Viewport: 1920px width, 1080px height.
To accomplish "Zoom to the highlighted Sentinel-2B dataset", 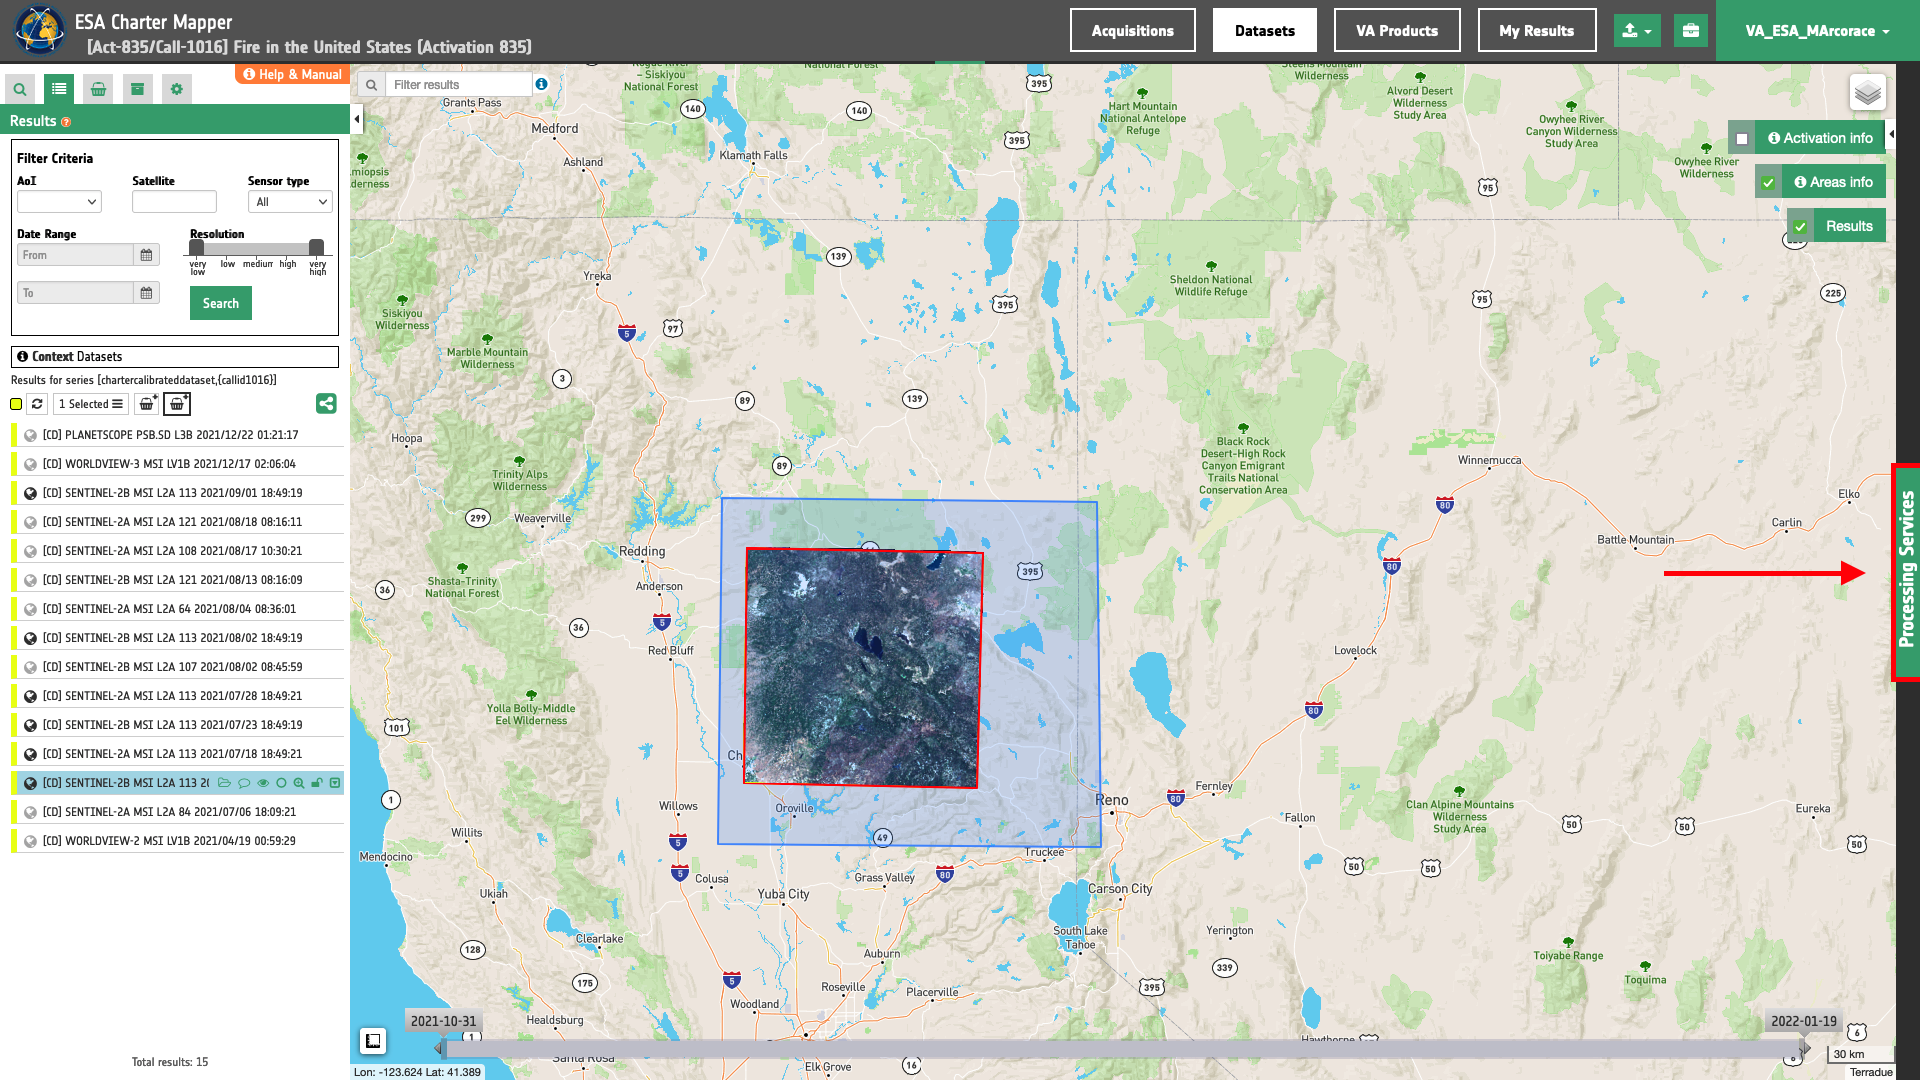I will (x=299, y=783).
